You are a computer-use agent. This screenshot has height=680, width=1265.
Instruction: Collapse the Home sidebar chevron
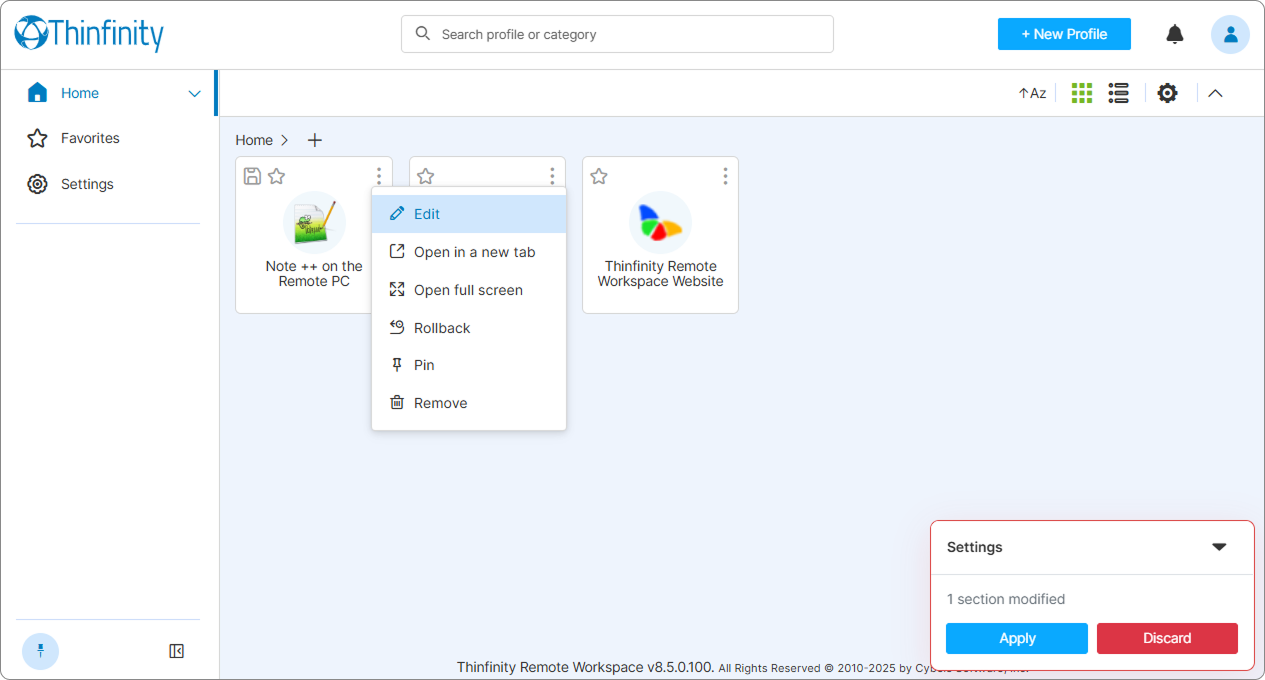coord(195,94)
